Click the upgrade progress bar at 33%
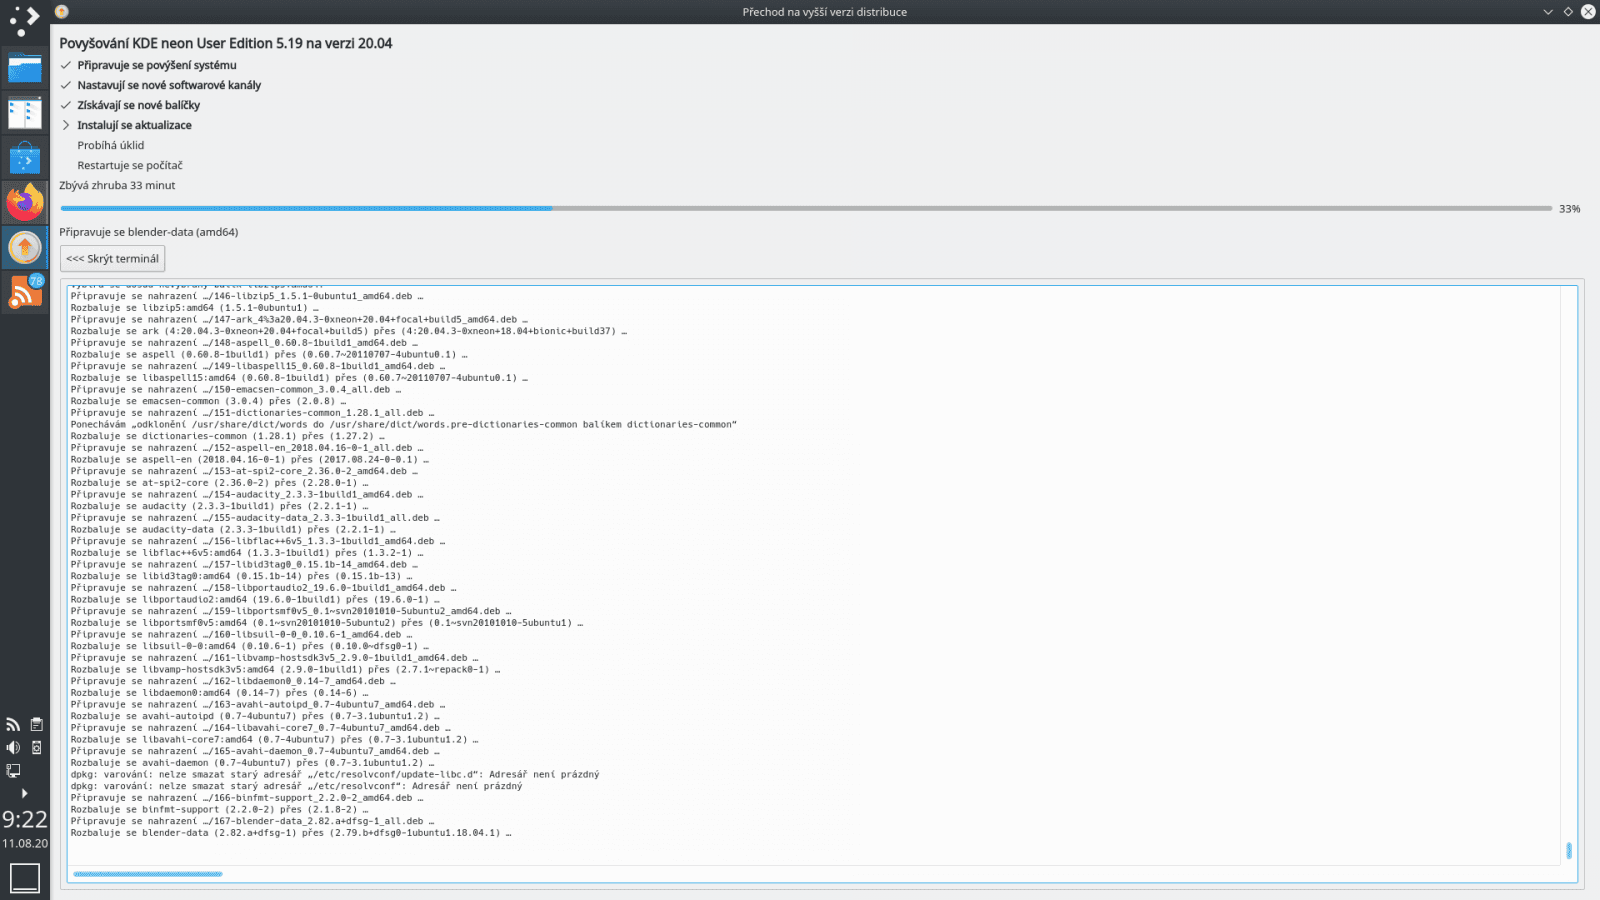Viewport: 1600px width, 900px height. 800,208
